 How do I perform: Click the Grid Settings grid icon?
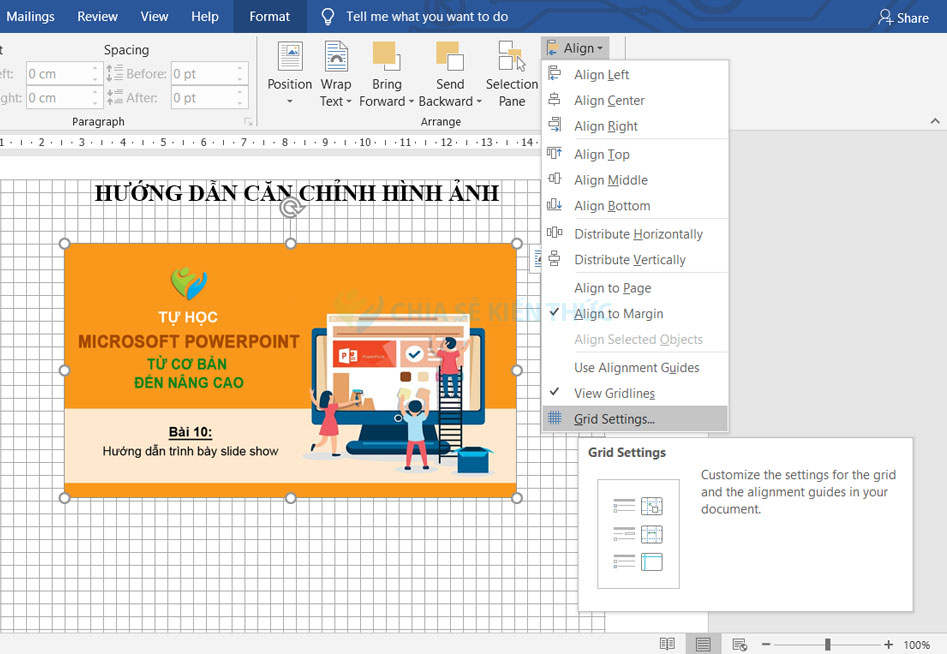pos(554,418)
